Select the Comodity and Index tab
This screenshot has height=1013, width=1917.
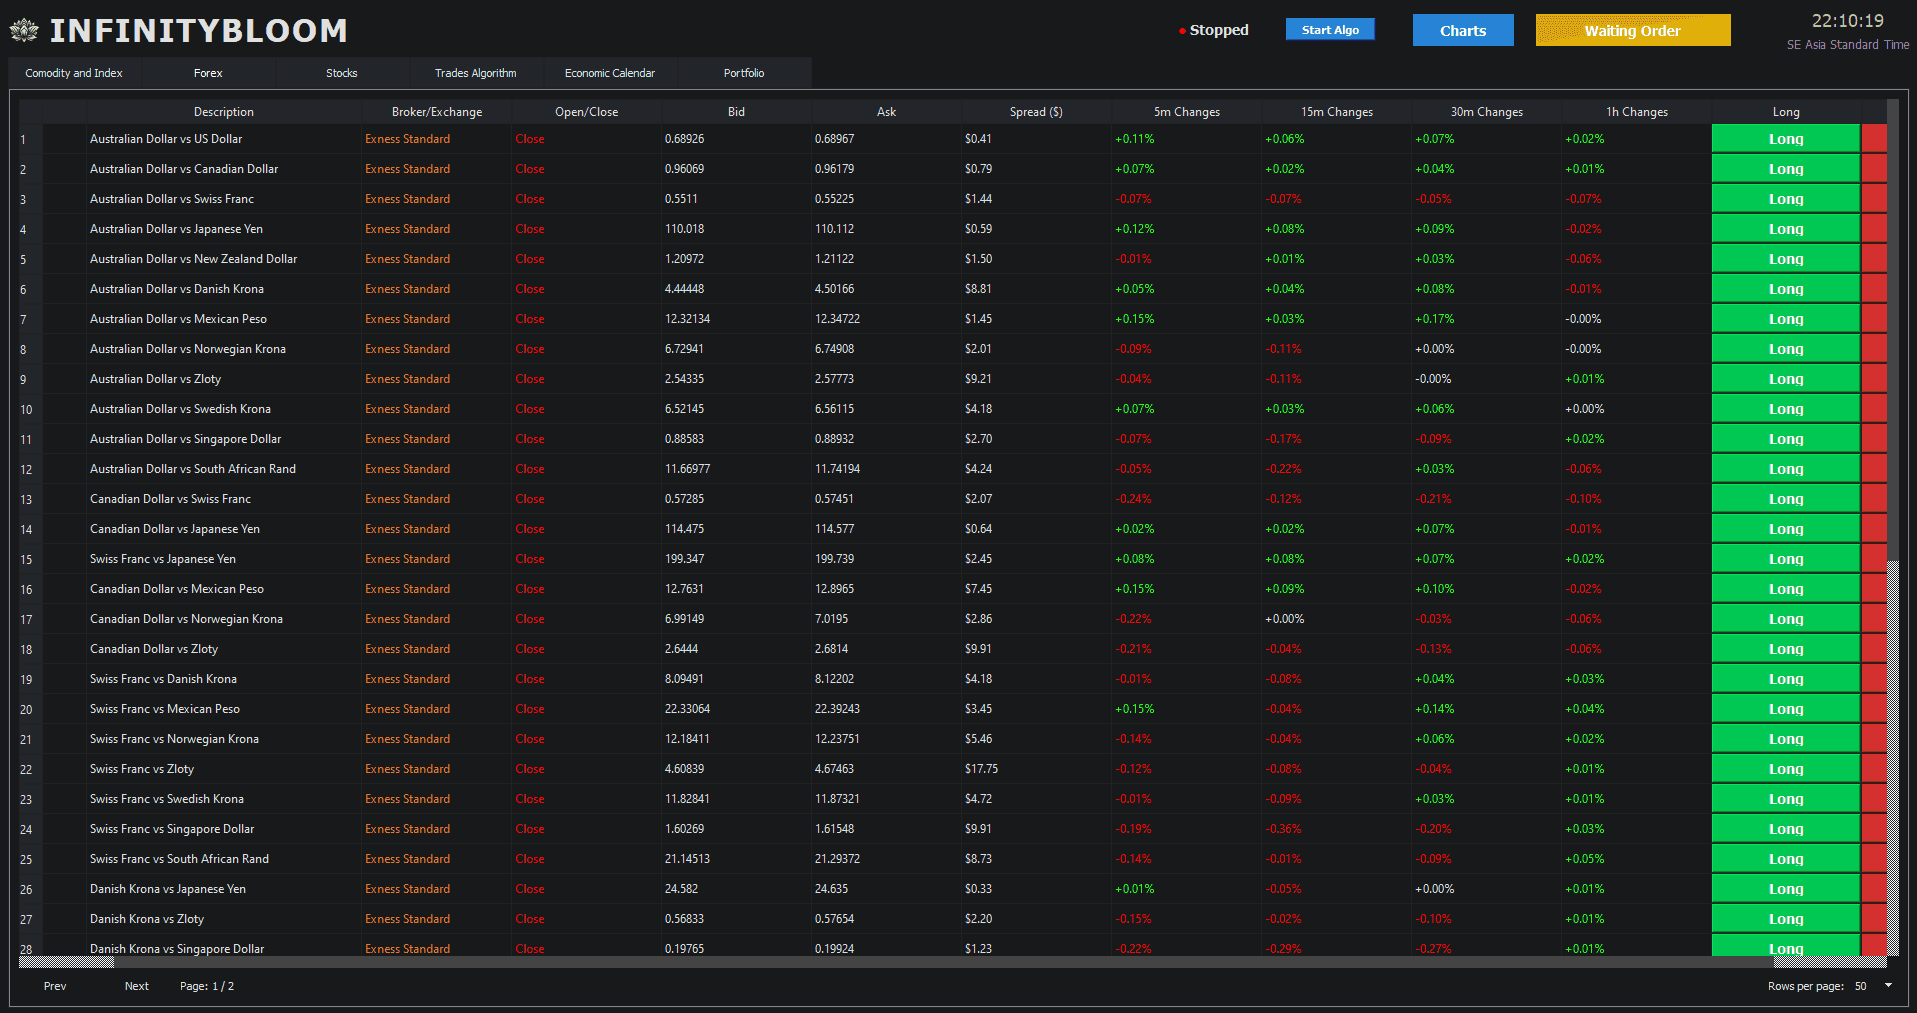(74, 73)
